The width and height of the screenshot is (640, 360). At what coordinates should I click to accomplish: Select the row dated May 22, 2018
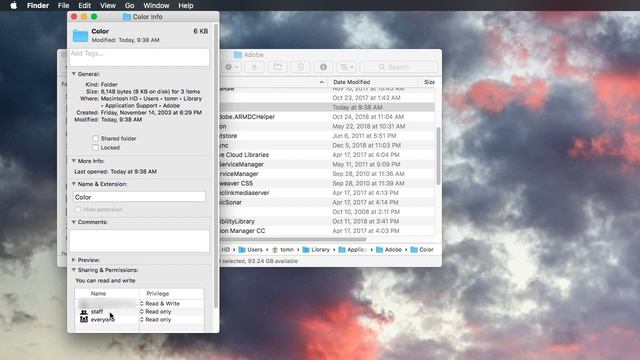pyautogui.click(x=327, y=126)
